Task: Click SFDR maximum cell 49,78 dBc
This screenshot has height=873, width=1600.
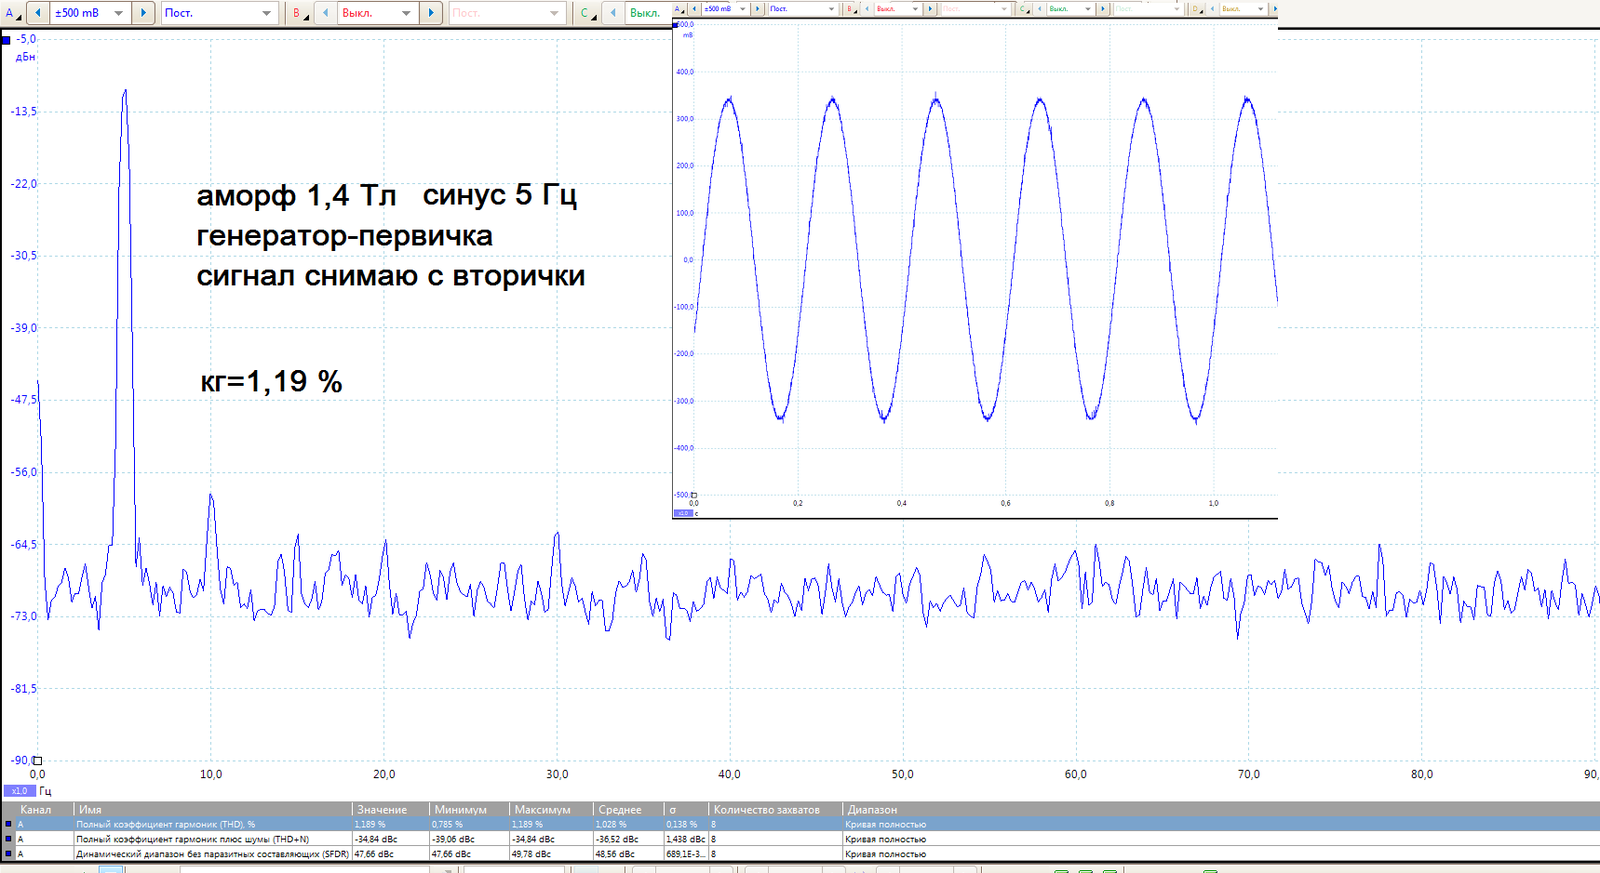Action: [x=552, y=854]
